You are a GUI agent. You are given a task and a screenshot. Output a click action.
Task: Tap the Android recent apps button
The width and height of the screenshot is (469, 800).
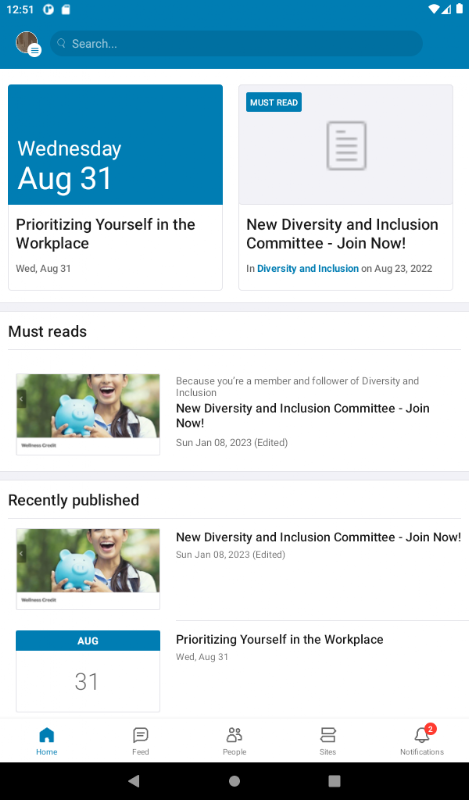tap(334, 781)
